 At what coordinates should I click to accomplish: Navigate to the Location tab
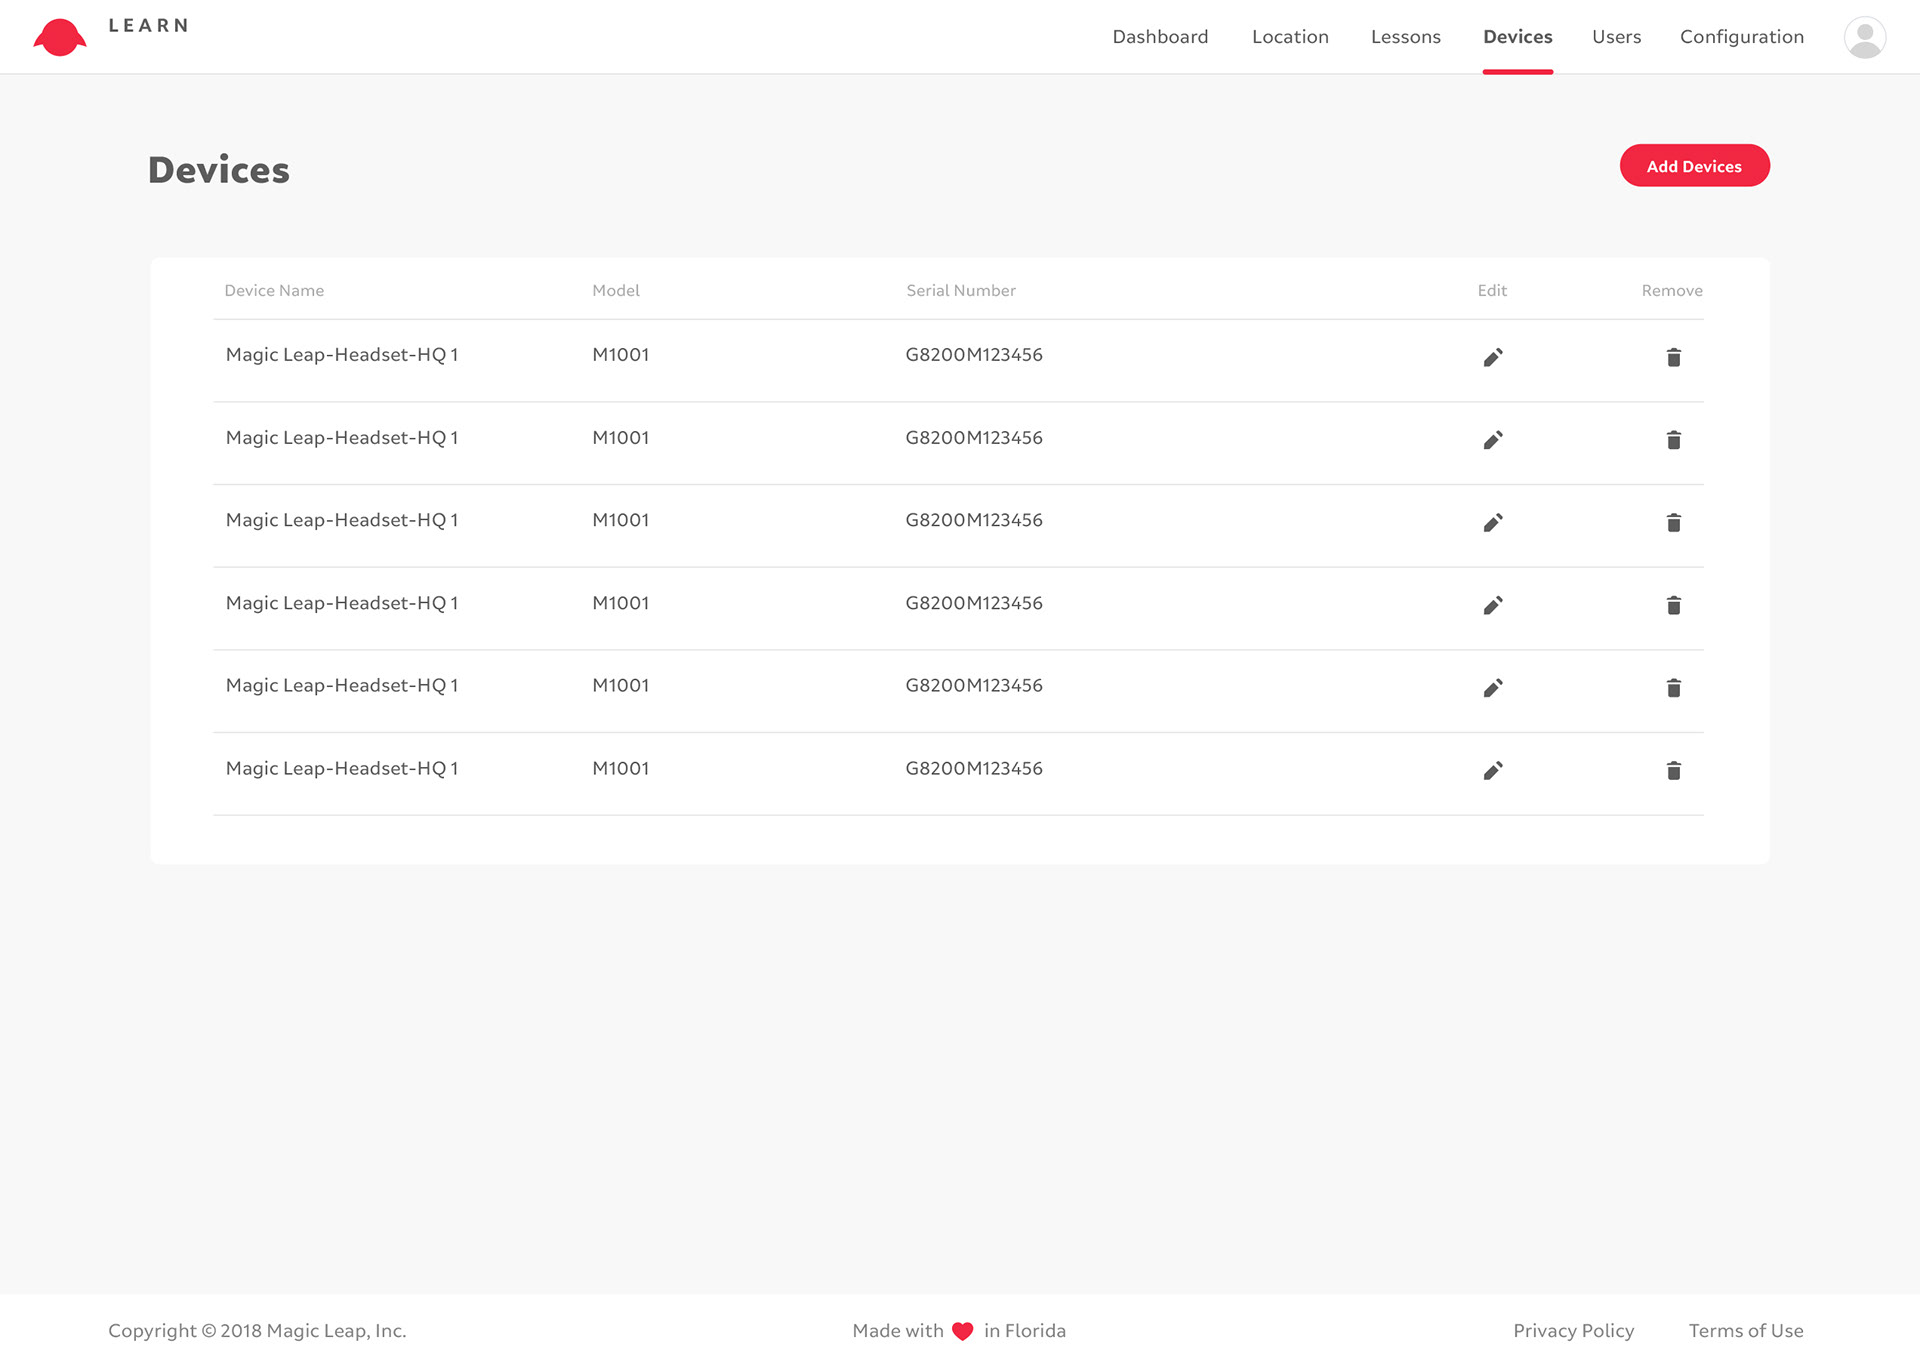point(1290,37)
